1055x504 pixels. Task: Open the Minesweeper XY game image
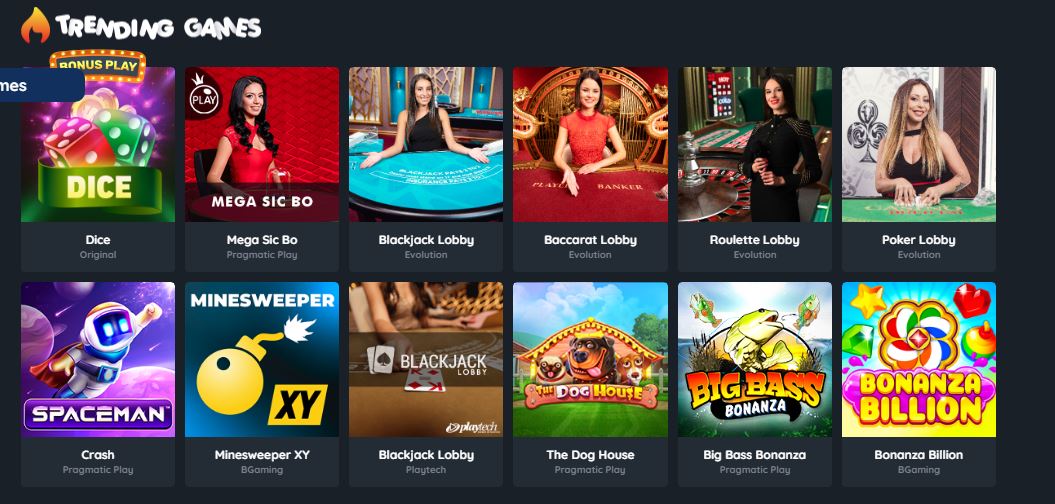point(262,359)
